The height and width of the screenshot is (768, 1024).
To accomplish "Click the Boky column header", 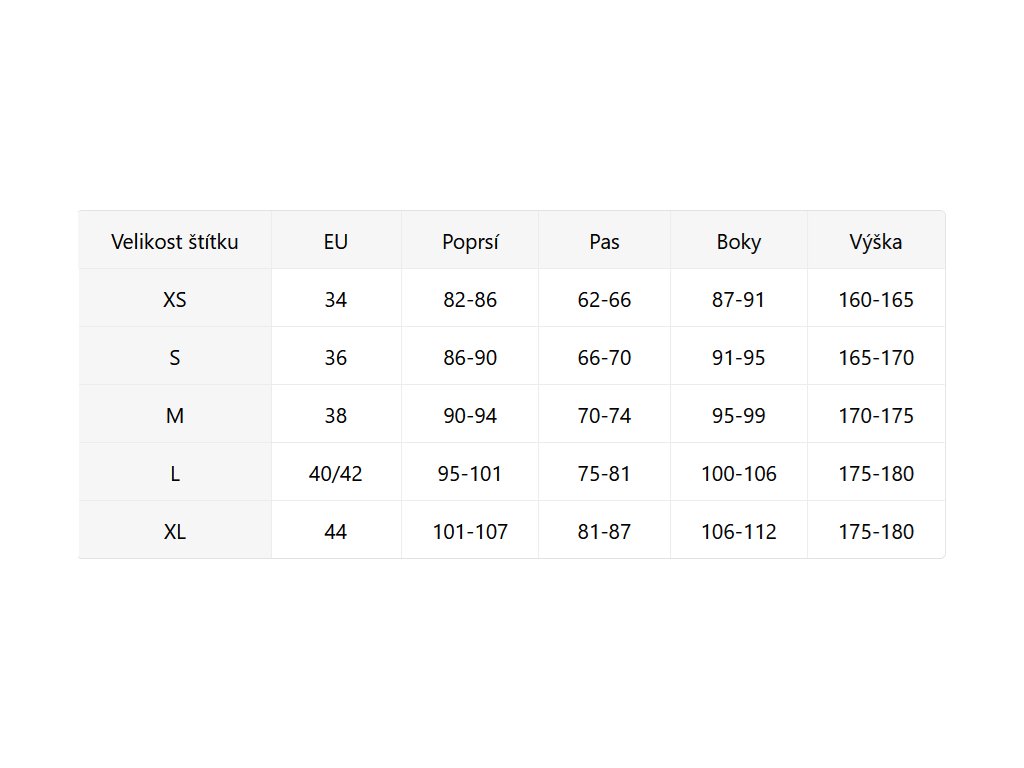I will [x=739, y=241].
